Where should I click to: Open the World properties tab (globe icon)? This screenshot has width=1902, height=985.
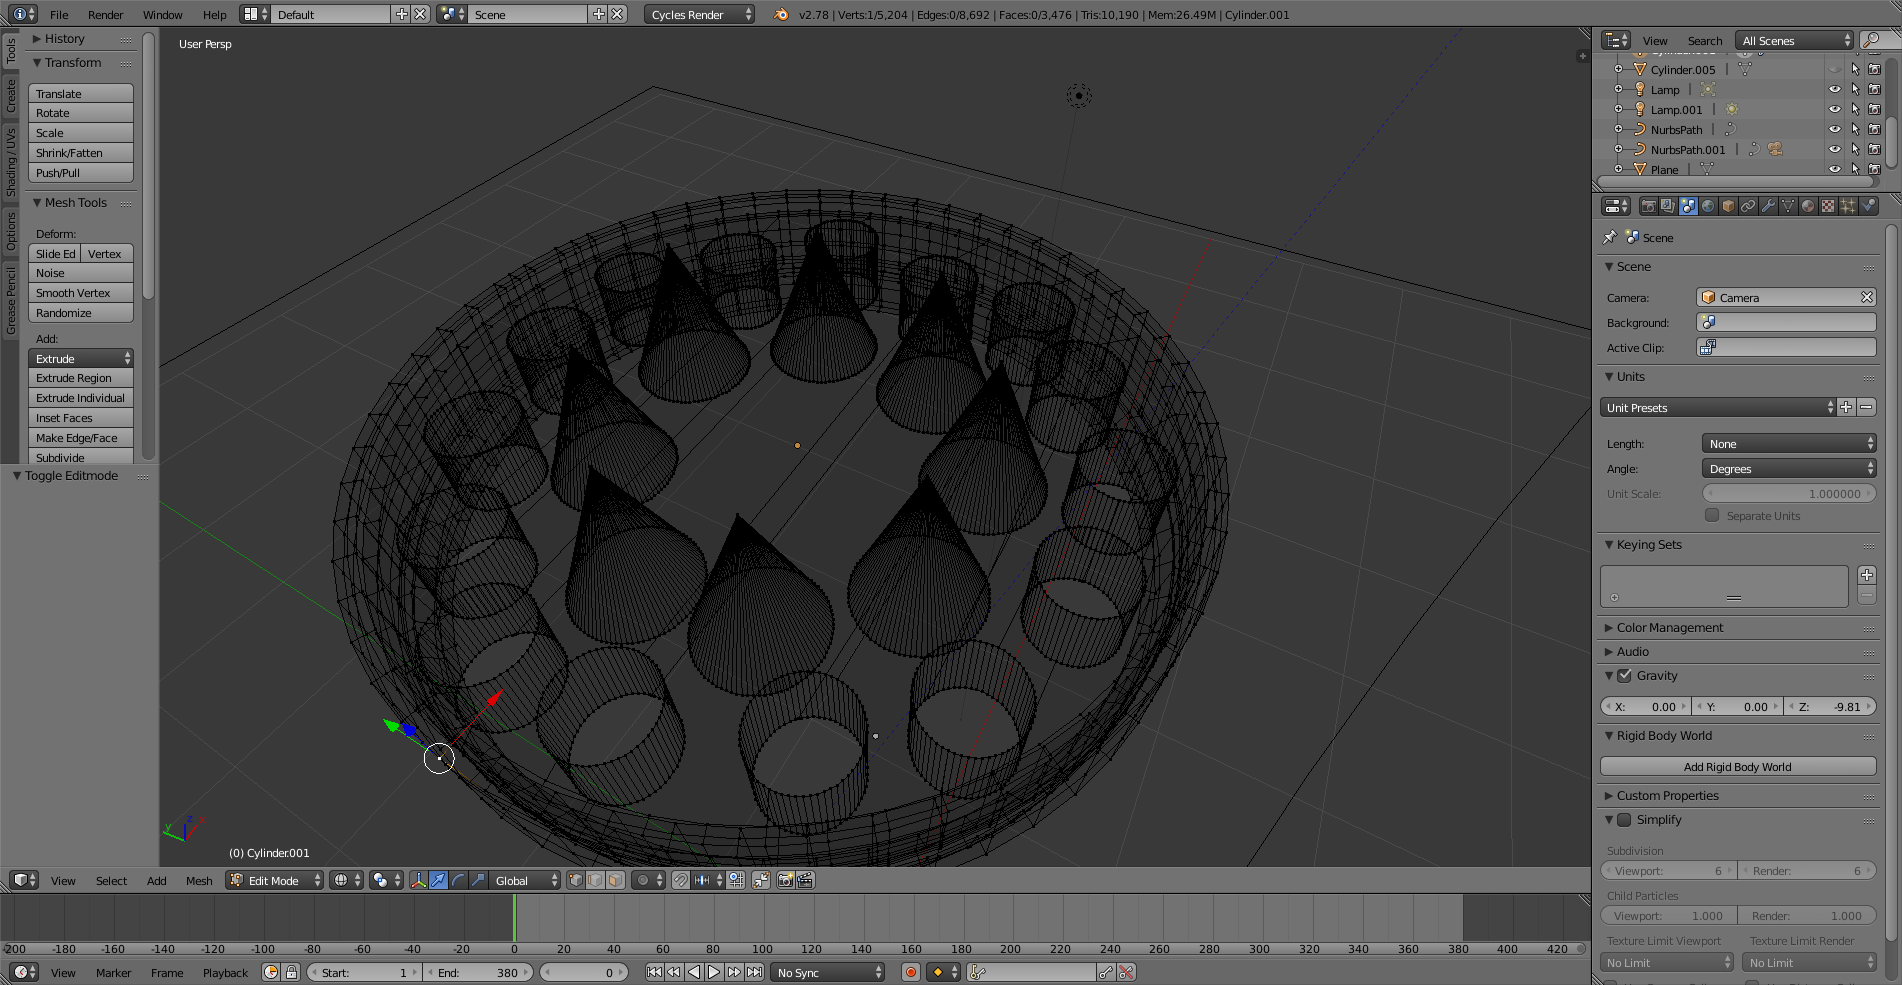pyautogui.click(x=1708, y=206)
